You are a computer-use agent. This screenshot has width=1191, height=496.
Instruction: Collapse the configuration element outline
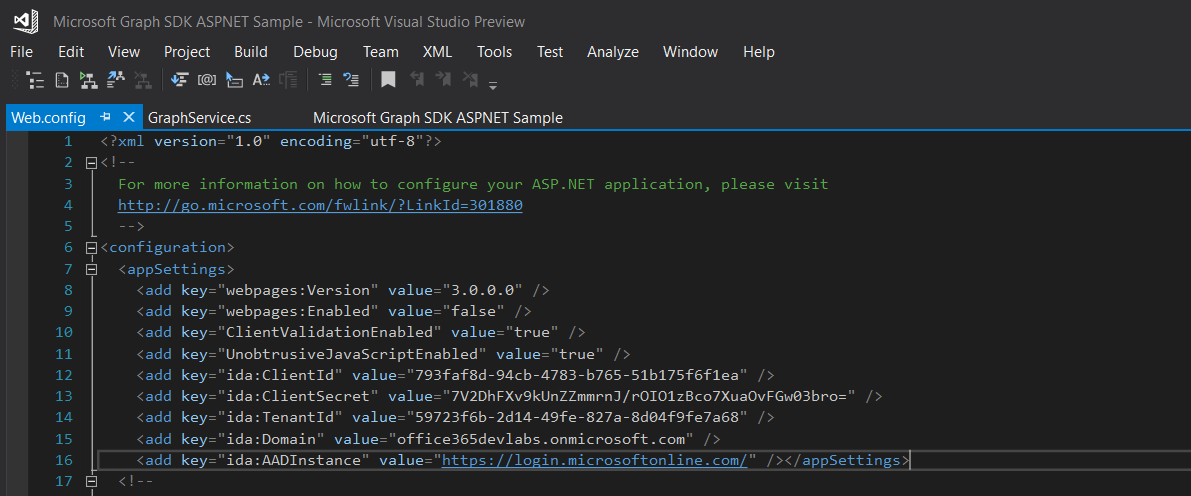(92, 247)
